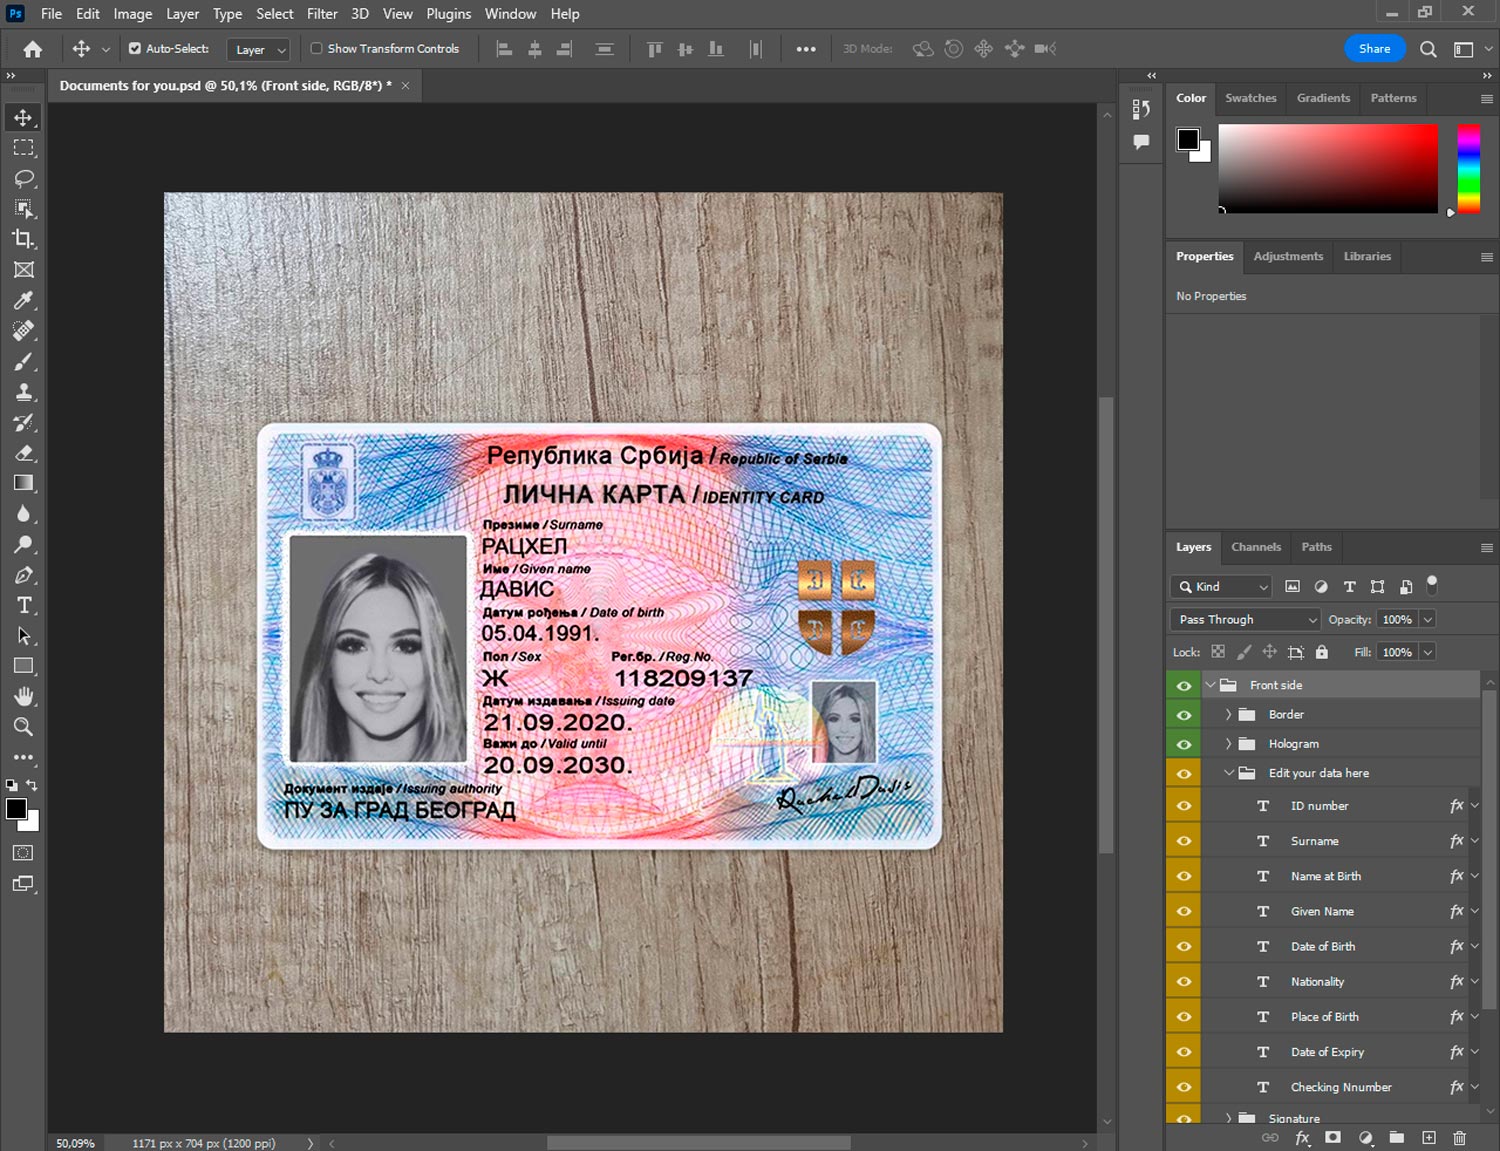This screenshot has width=1500, height=1151.
Task: Switch to the Swatches panel tab
Action: point(1250,98)
